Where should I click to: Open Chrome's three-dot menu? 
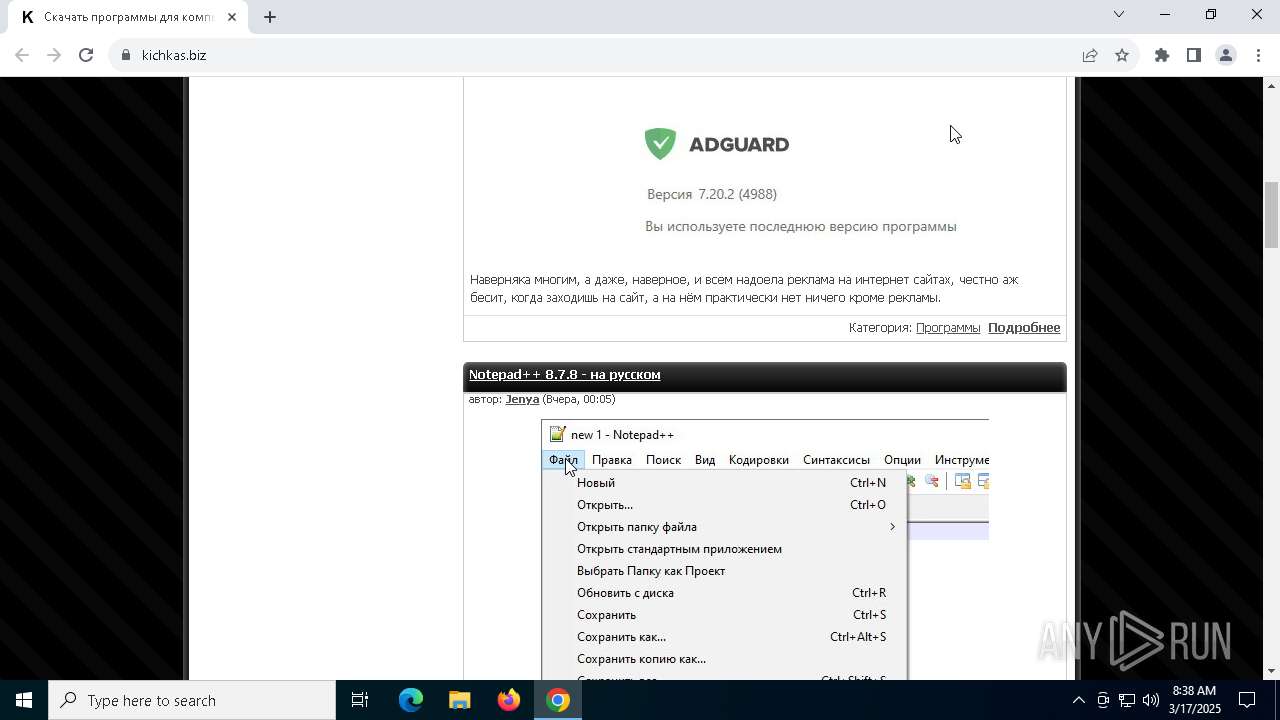click(1258, 55)
